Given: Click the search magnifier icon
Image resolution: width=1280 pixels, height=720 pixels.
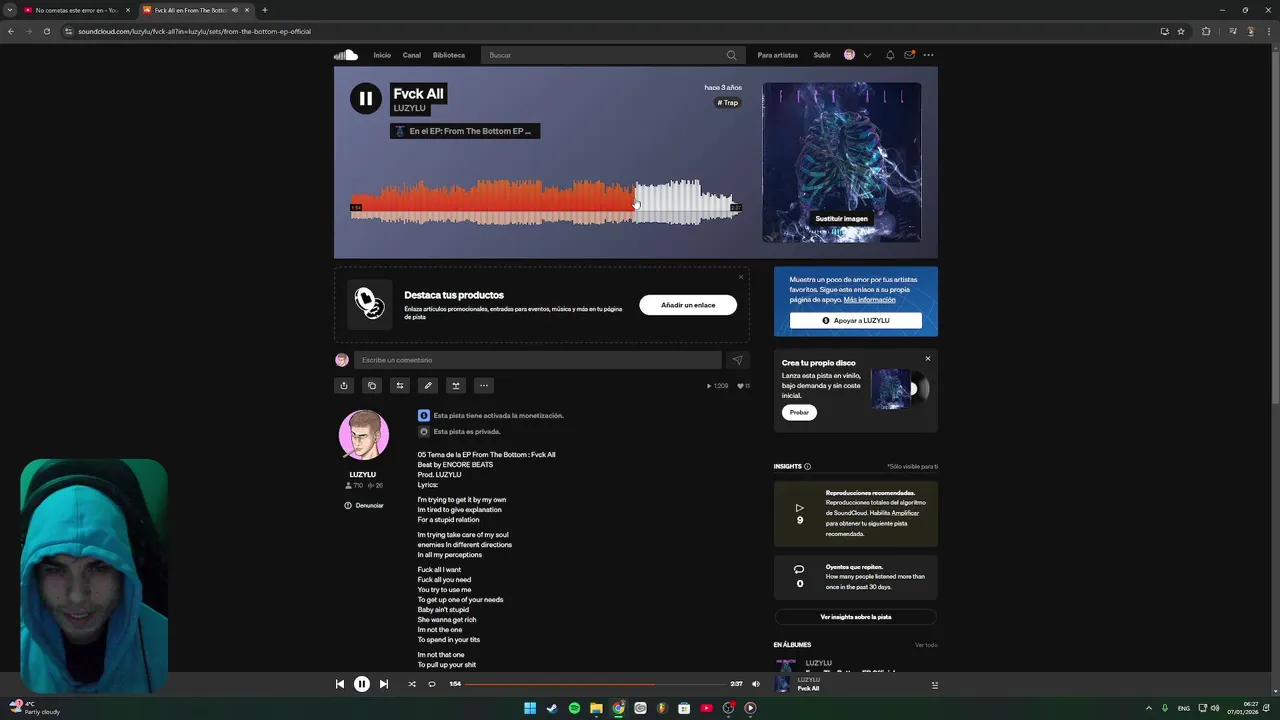Looking at the screenshot, I should tap(731, 55).
